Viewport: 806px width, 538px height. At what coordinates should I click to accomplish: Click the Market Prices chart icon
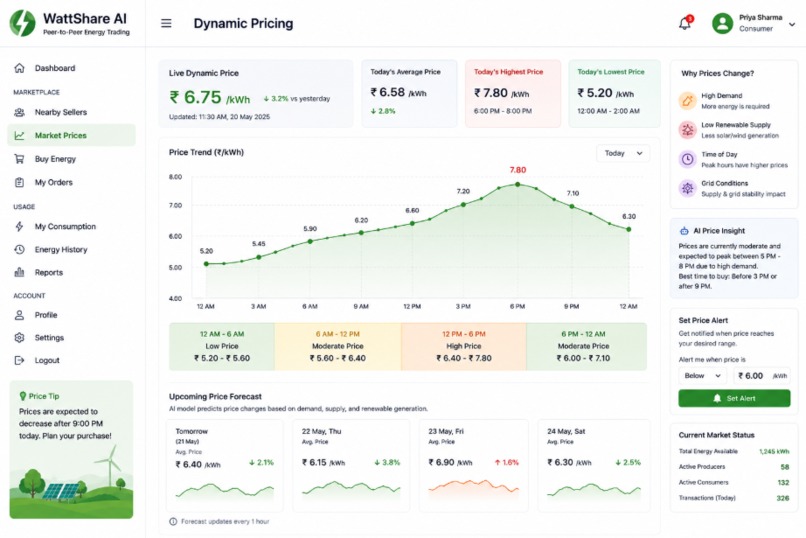tap(20, 136)
